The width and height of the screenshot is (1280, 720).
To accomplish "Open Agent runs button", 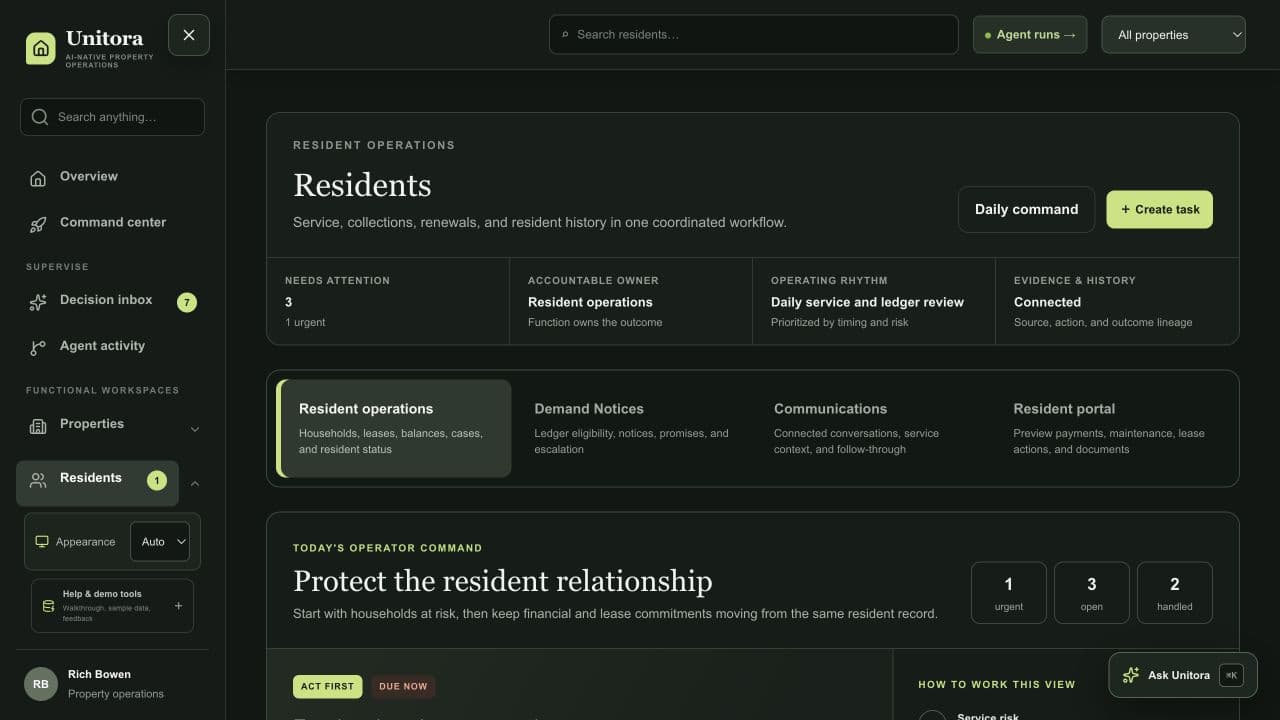I will 1030,35.
